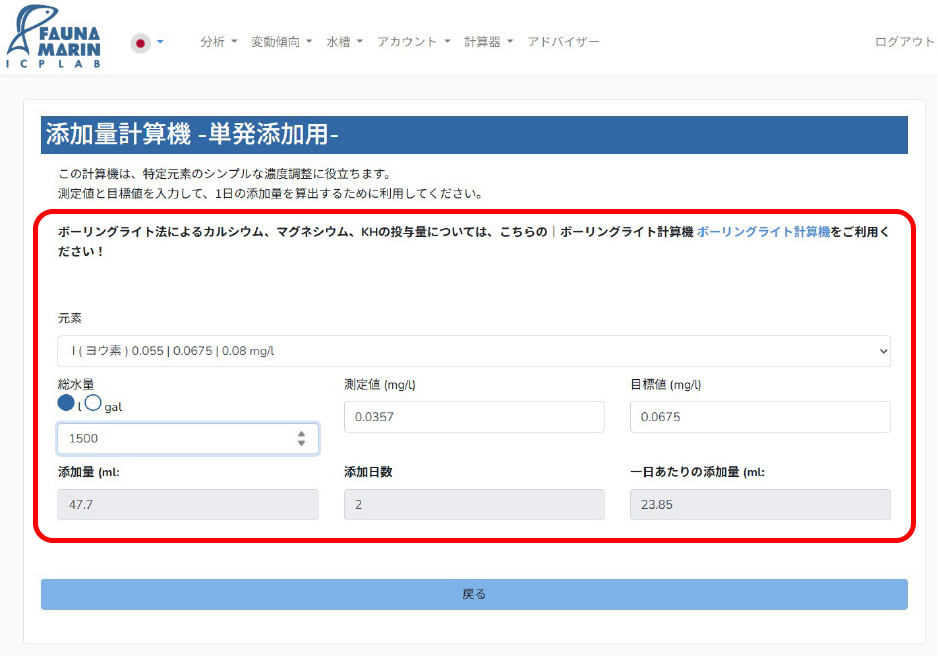This screenshot has height=656, width=938.
Task: Expand the 水槽 menu
Action: tap(344, 42)
